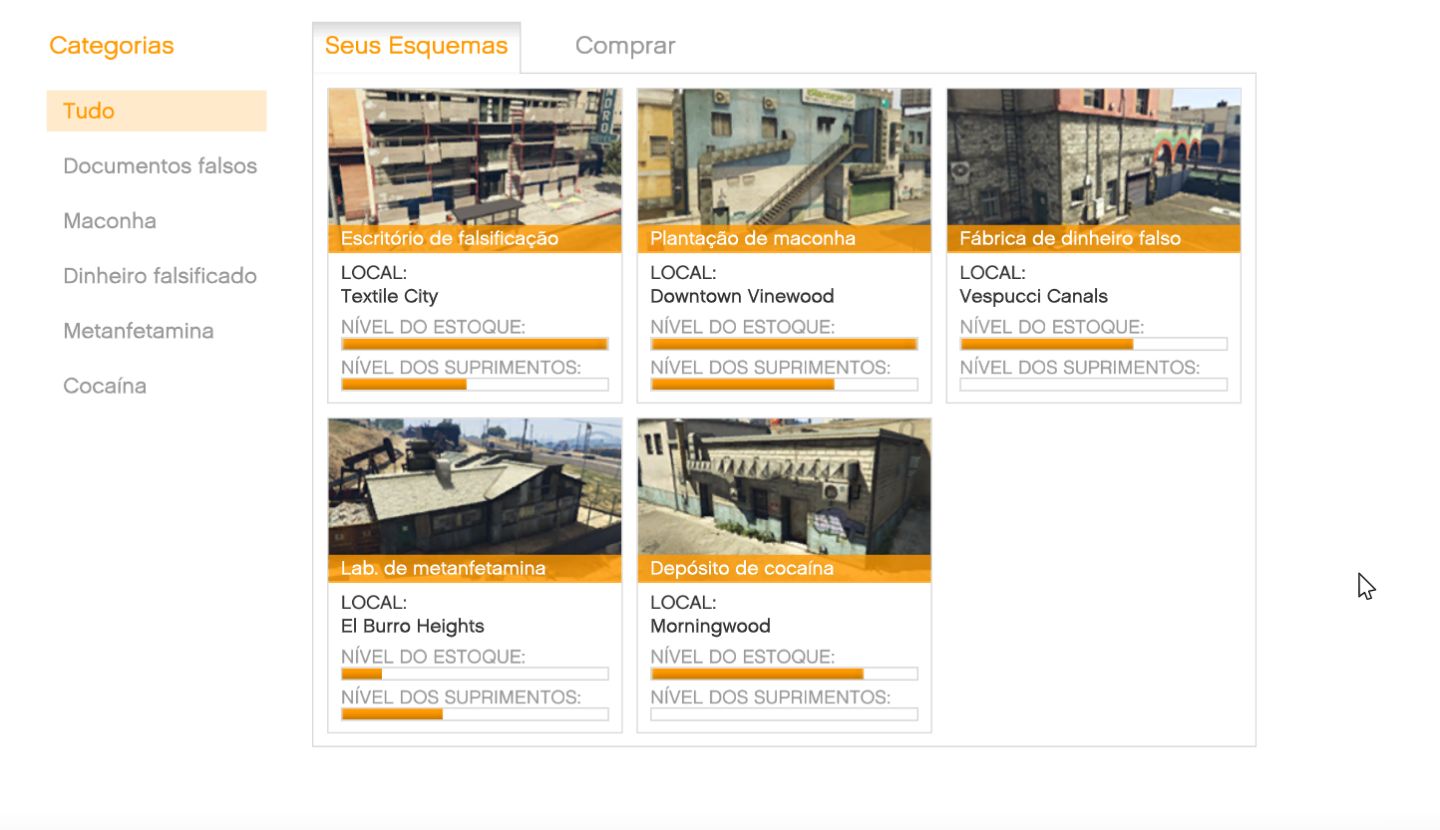Filter by Metanfetamina category
1440x830 pixels.
[x=138, y=331]
